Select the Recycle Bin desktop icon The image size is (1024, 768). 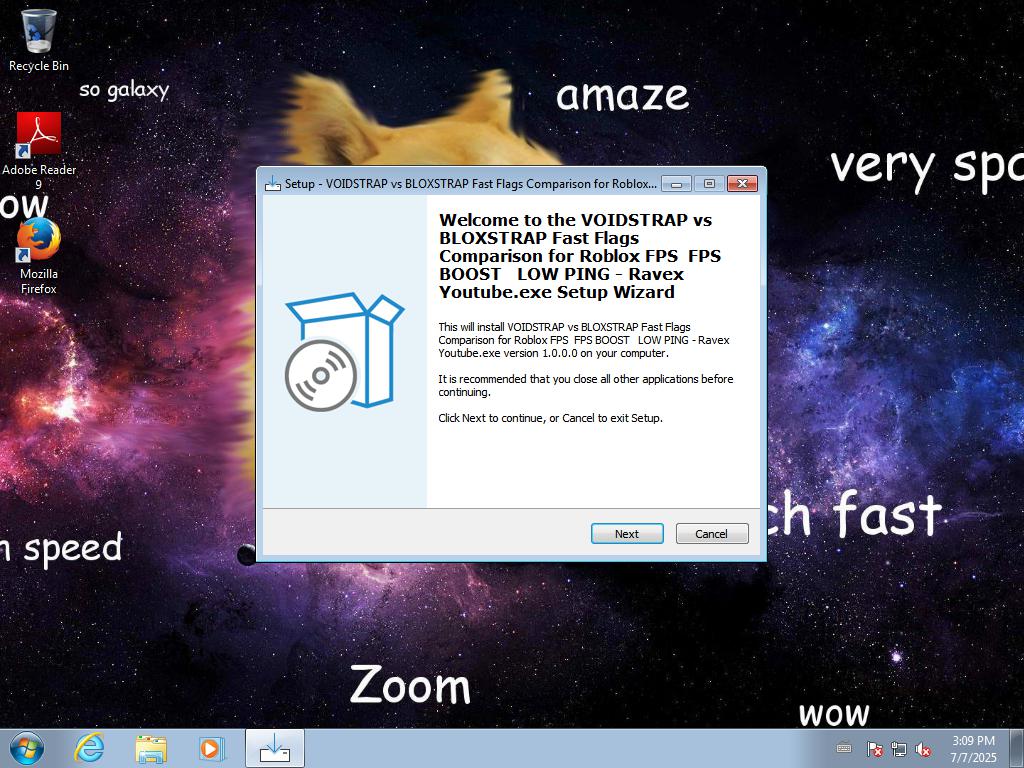coord(39,40)
